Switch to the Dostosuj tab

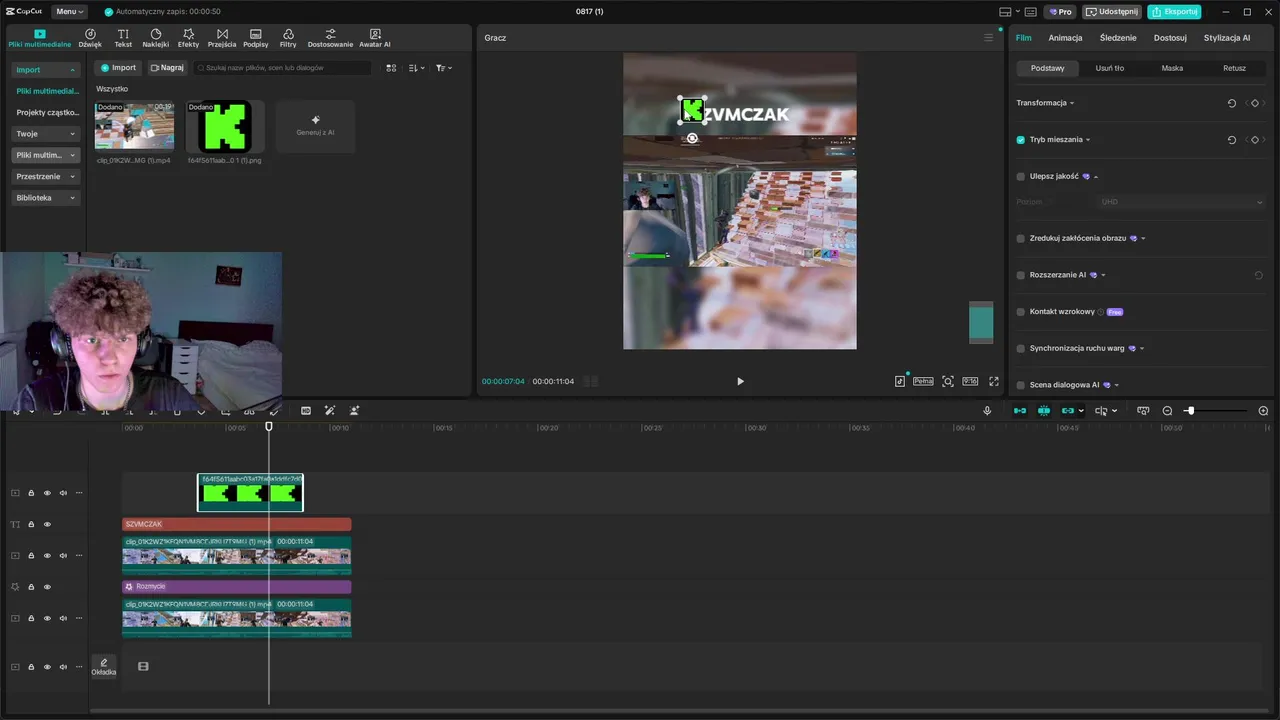[1170, 38]
